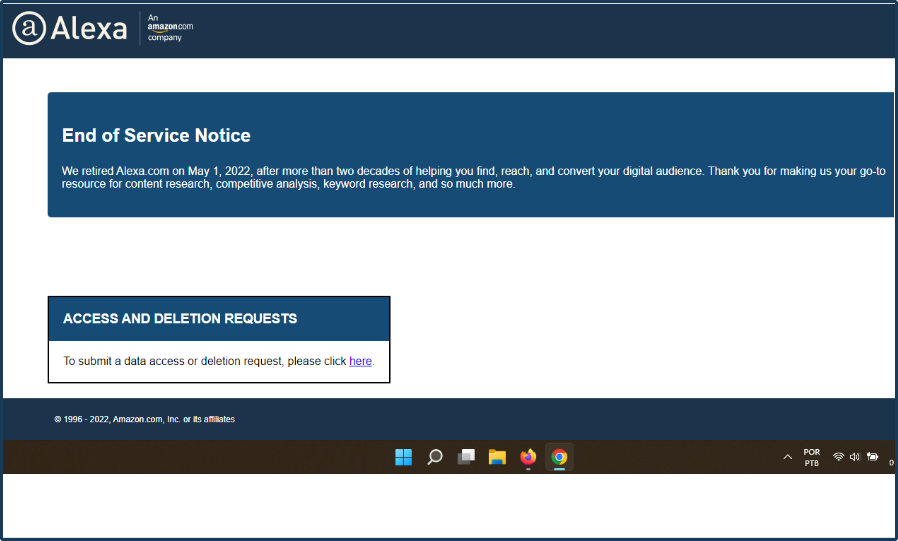Click the 'End of Service Notice' heading

156,135
